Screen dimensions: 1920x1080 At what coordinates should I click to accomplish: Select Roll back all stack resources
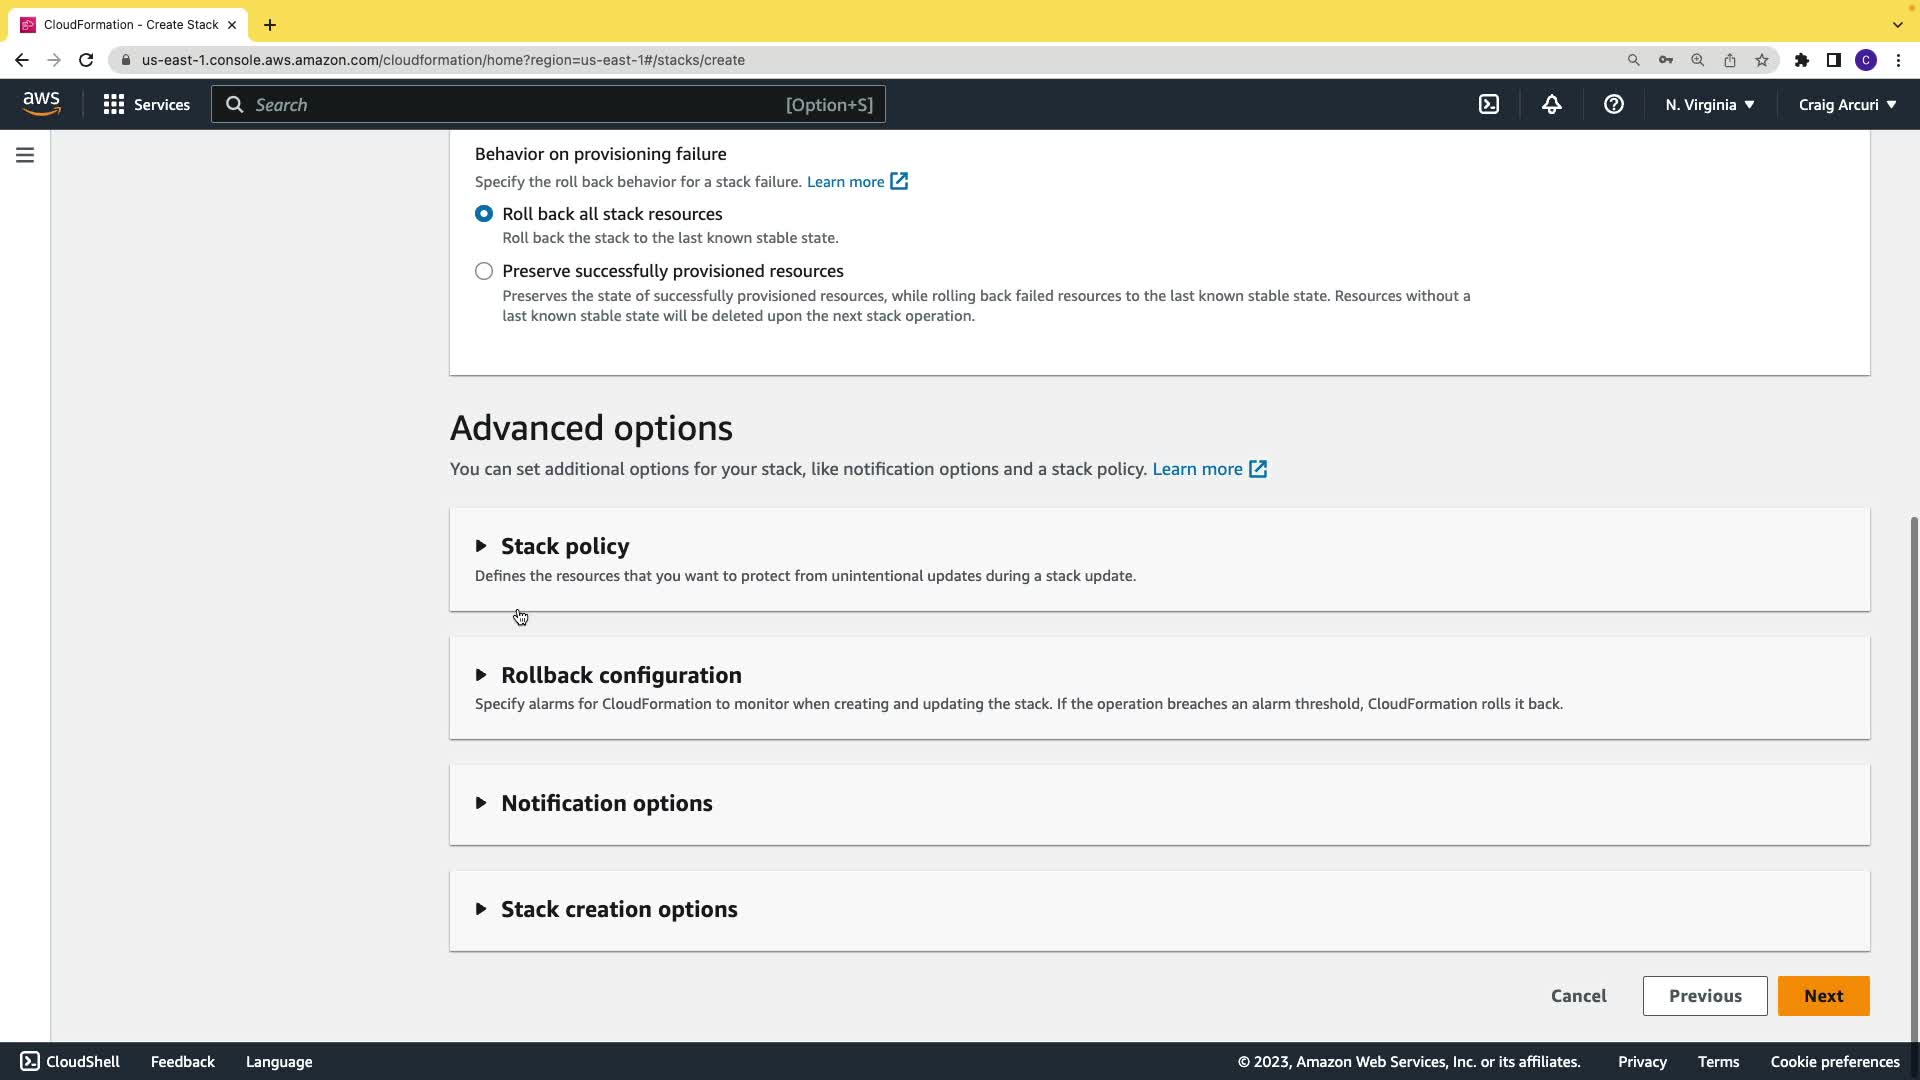point(484,214)
